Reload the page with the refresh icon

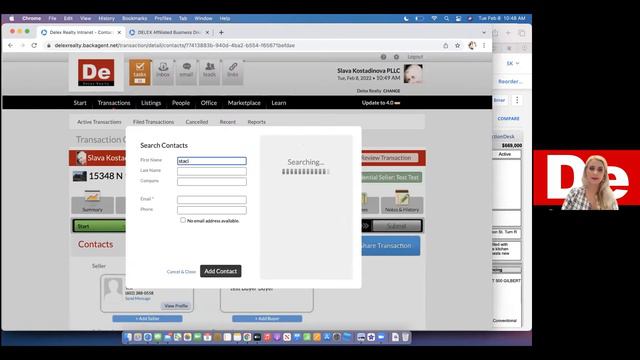tap(34, 45)
